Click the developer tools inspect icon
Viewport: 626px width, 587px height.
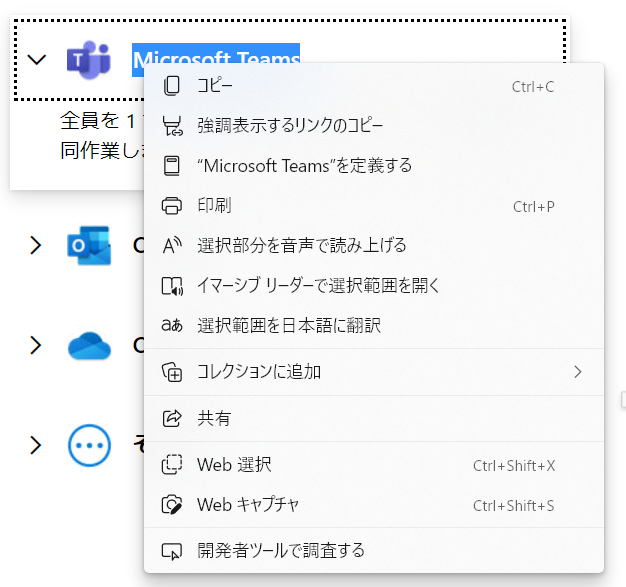point(172,551)
